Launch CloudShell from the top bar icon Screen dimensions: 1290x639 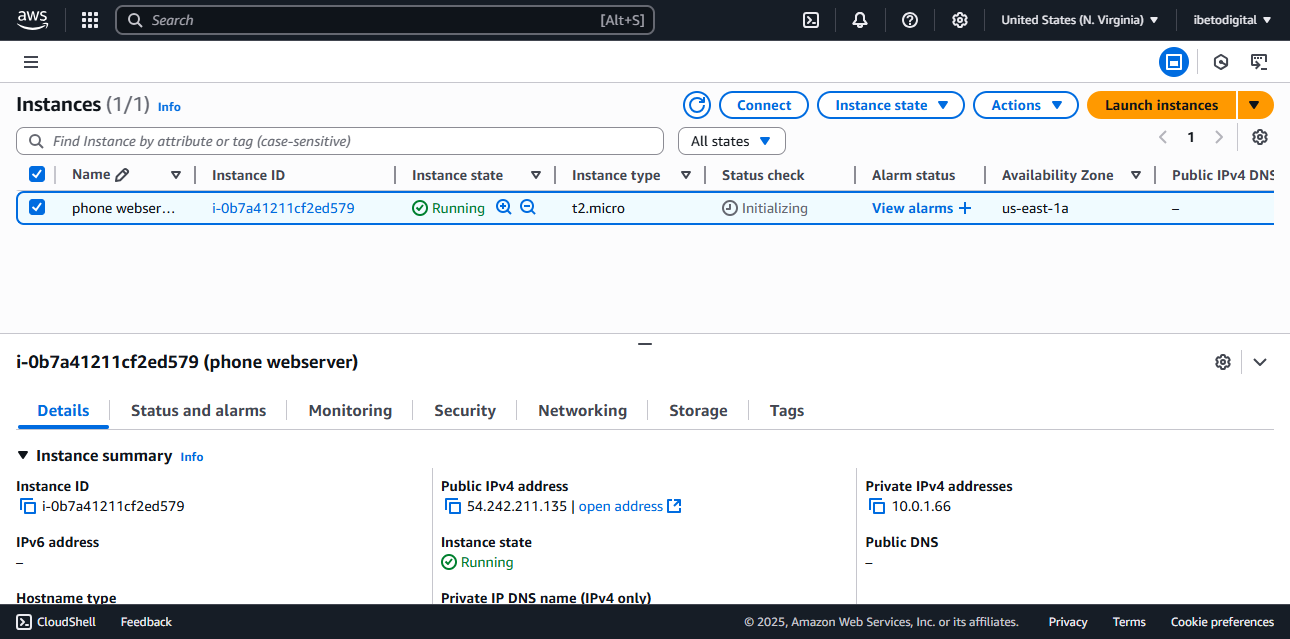(x=811, y=20)
